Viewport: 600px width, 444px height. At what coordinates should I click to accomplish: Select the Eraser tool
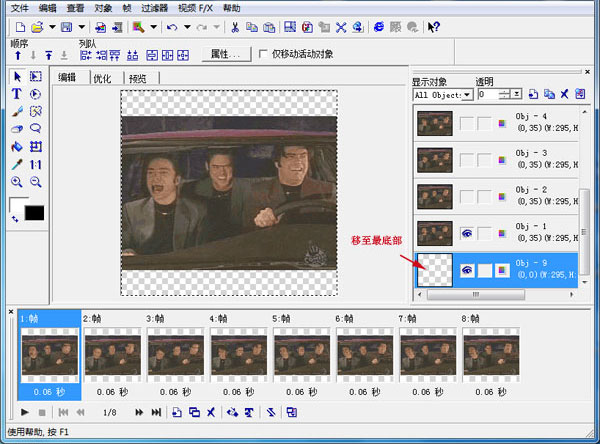pos(17,129)
